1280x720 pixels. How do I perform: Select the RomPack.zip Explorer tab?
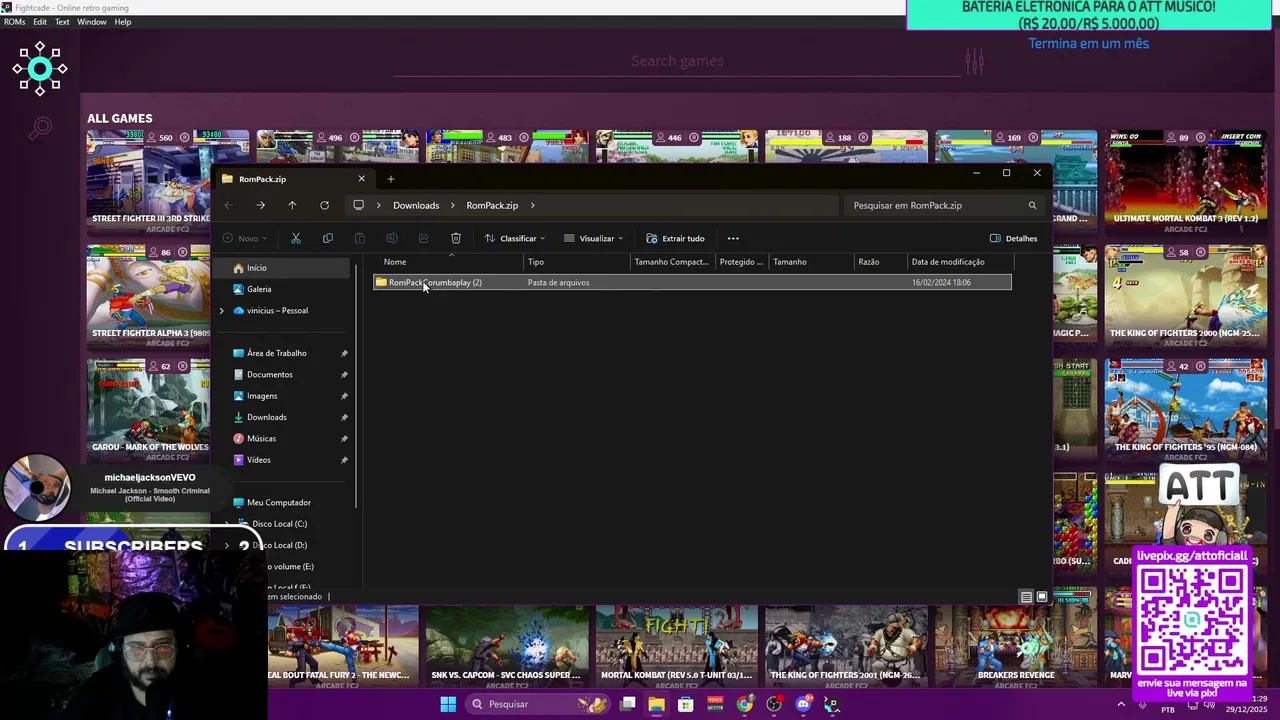pyautogui.click(x=293, y=179)
